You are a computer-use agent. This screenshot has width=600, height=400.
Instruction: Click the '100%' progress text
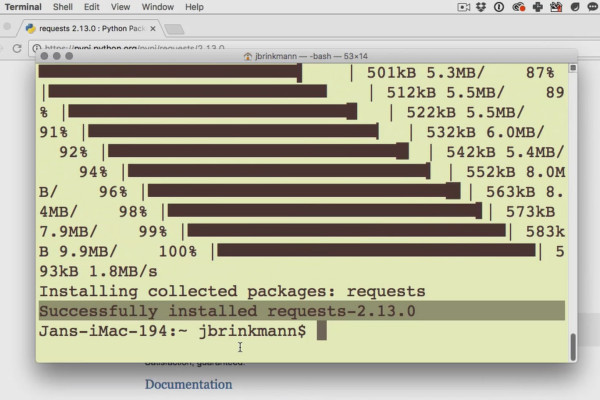click(178, 252)
